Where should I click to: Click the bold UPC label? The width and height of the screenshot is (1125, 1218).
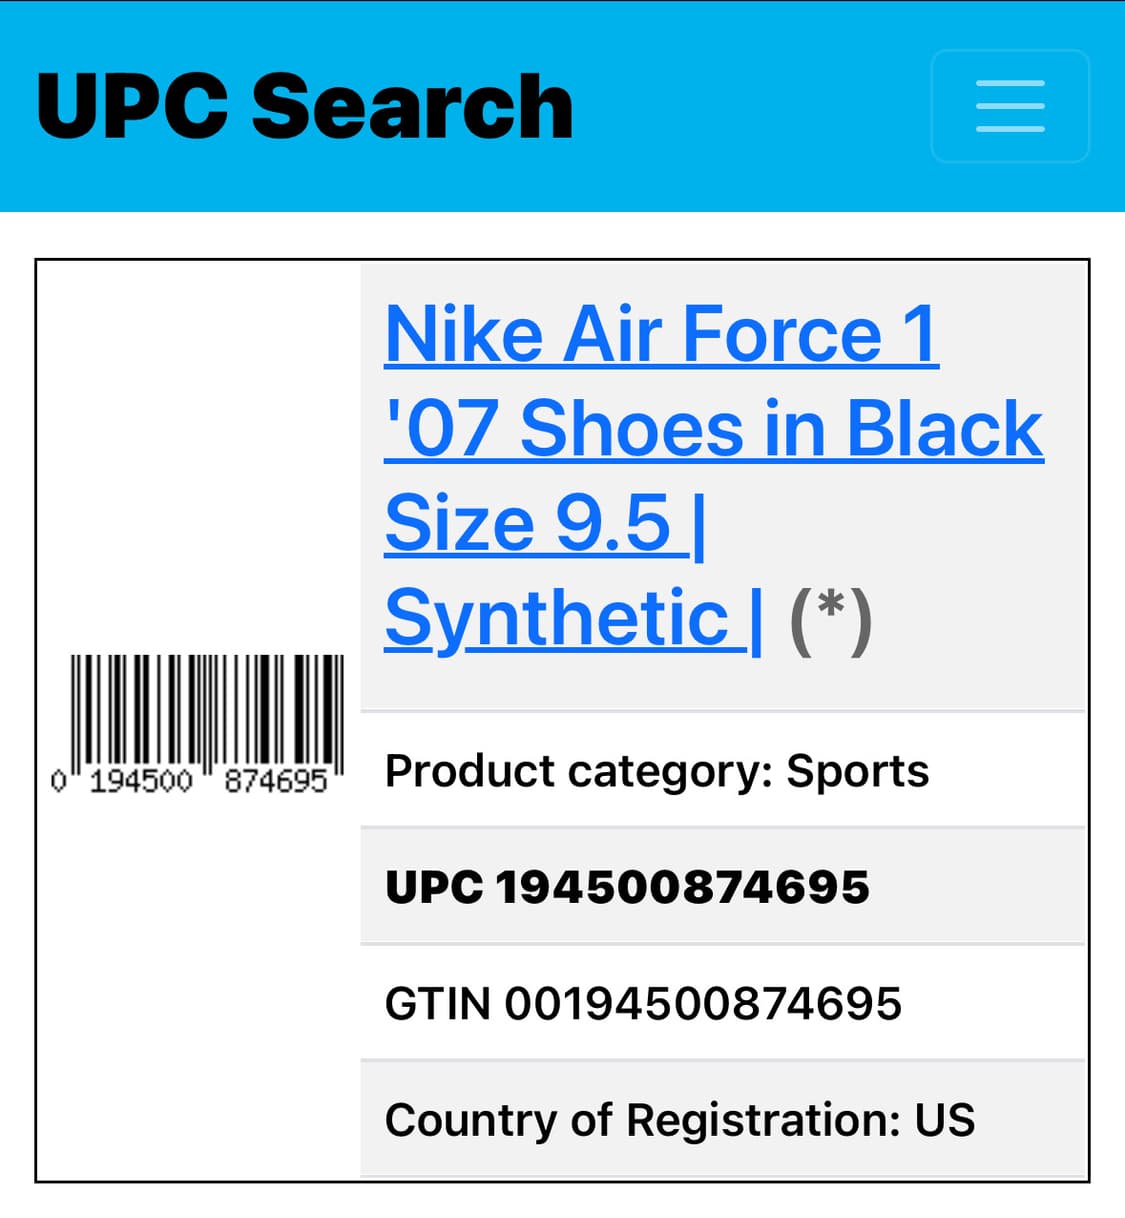tap(433, 887)
